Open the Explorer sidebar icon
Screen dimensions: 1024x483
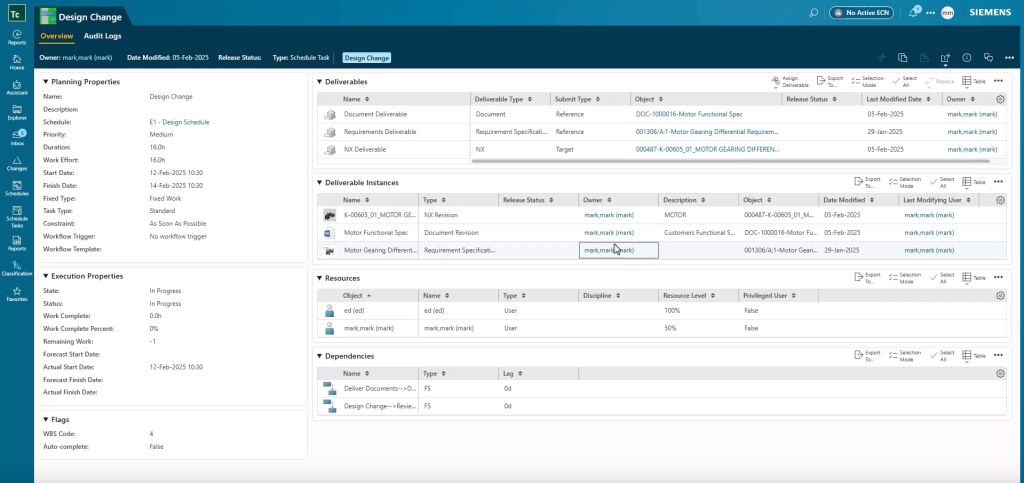[x=17, y=113]
